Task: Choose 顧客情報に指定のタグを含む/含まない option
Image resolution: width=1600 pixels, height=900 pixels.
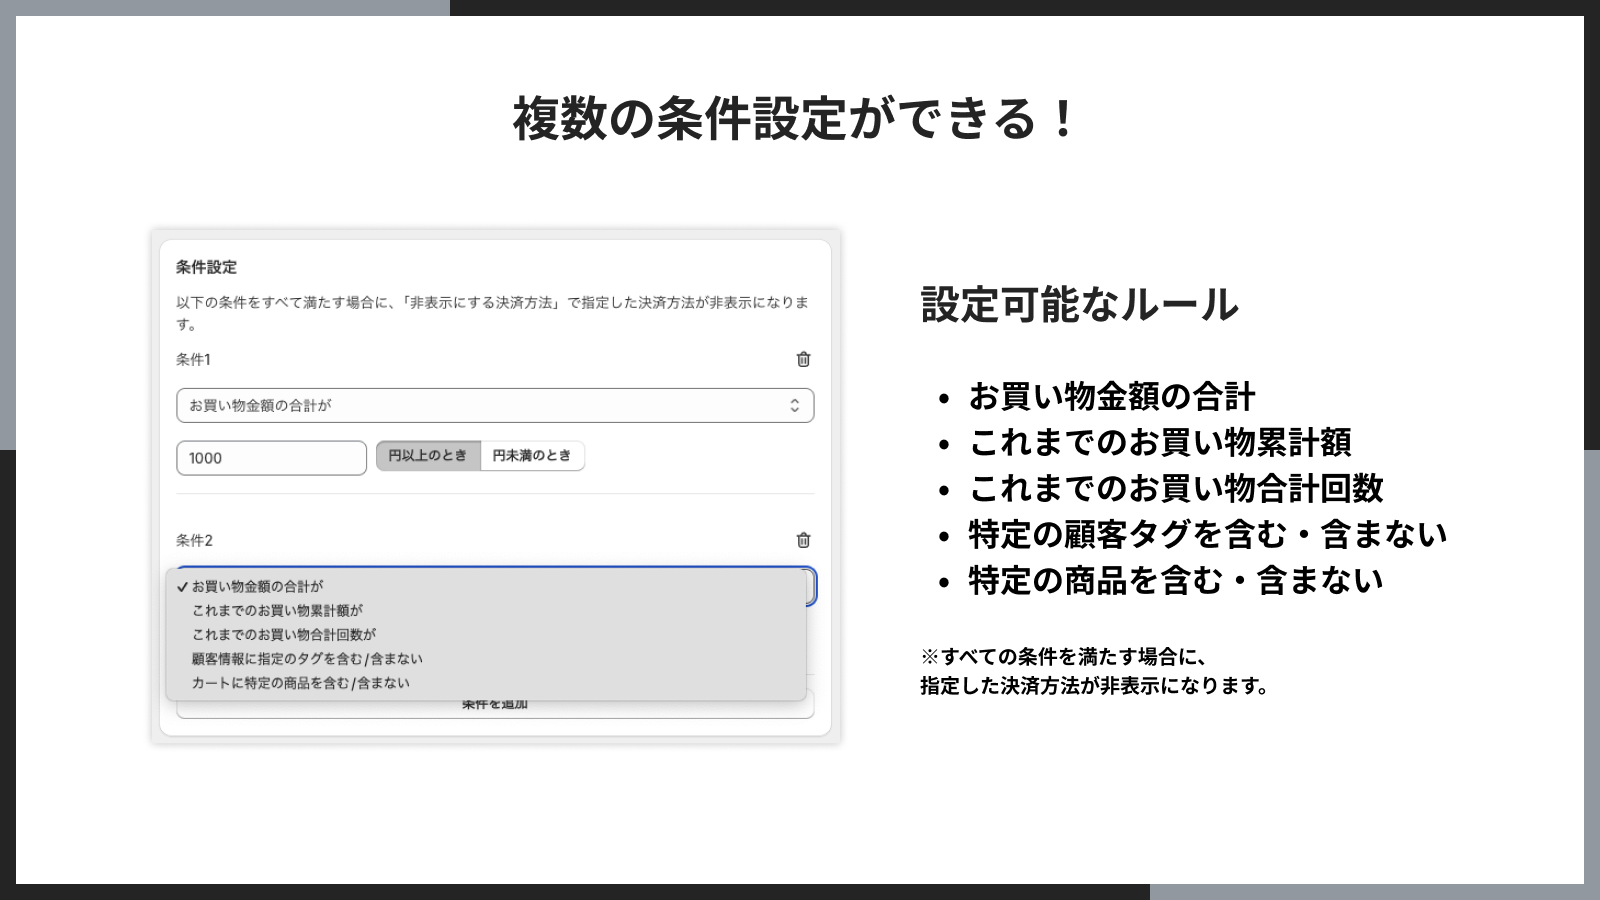Action: (x=307, y=659)
